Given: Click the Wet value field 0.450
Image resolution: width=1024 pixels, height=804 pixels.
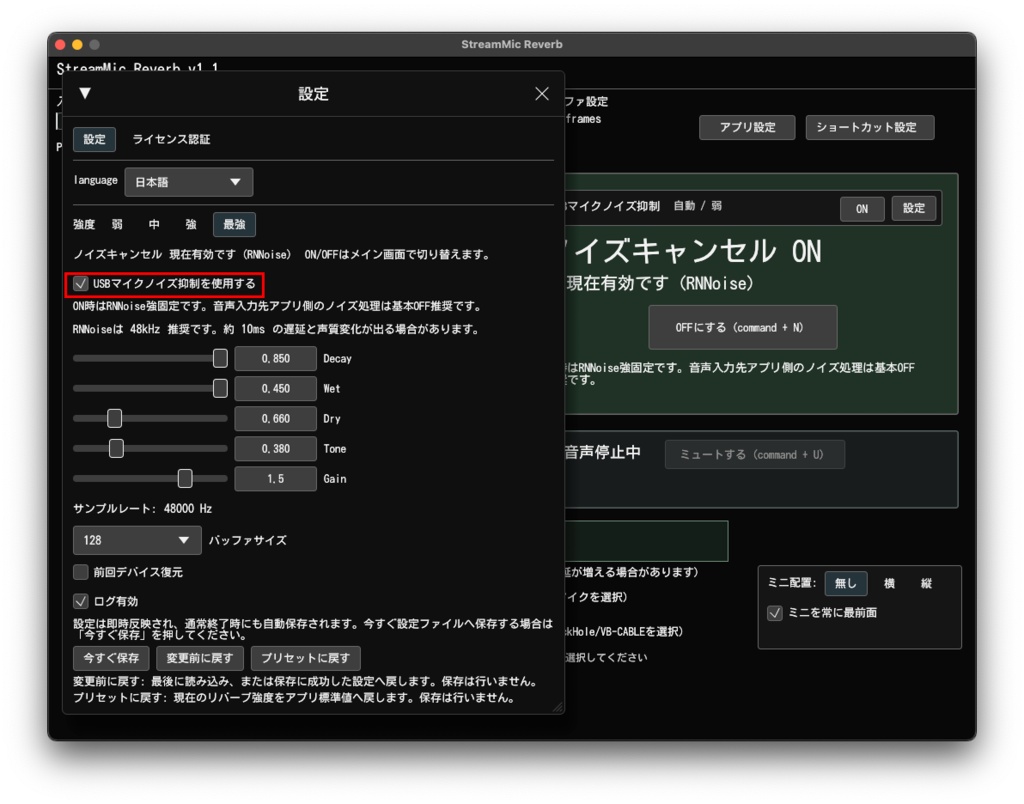Looking at the screenshot, I should (276, 389).
